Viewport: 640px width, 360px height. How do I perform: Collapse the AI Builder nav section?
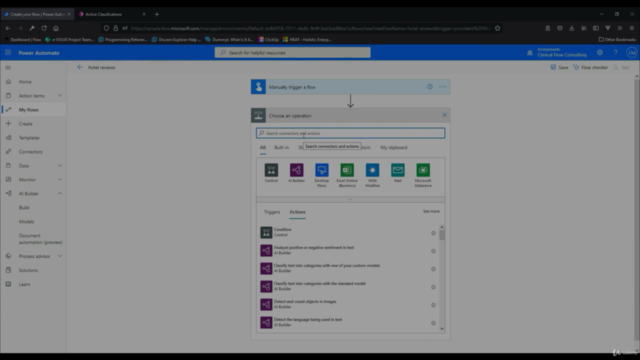[60, 193]
